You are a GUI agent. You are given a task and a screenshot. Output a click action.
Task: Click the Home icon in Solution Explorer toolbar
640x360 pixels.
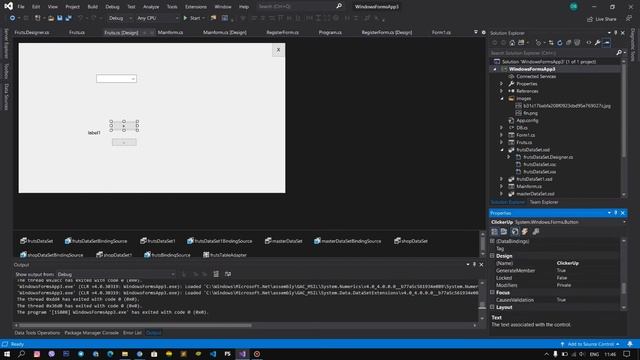tap(512, 43)
